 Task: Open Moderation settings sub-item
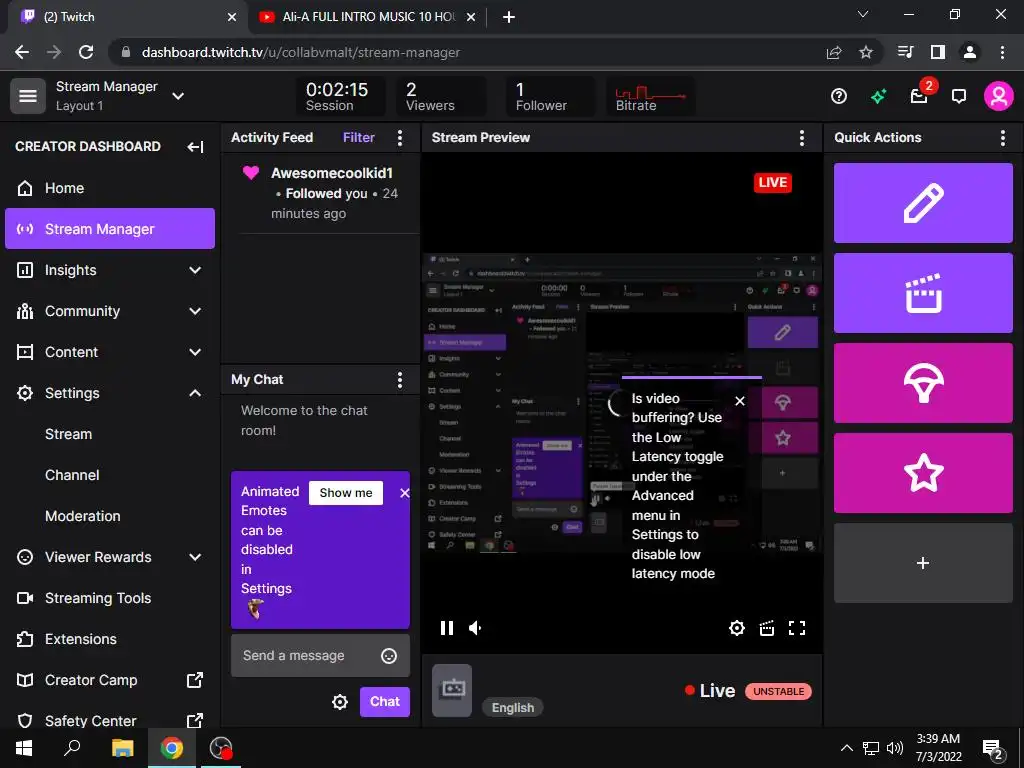pyautogui.click(x=83, y=516)
